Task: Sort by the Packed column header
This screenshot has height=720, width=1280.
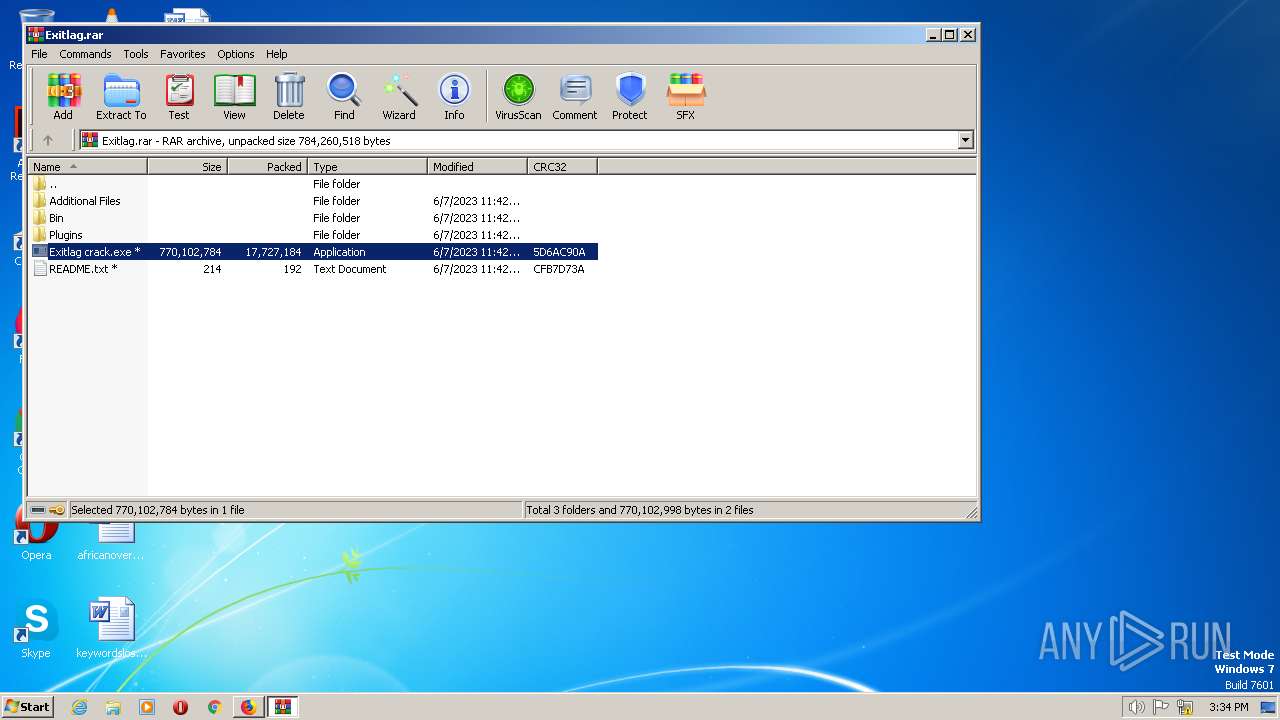Action: point(268,167)
